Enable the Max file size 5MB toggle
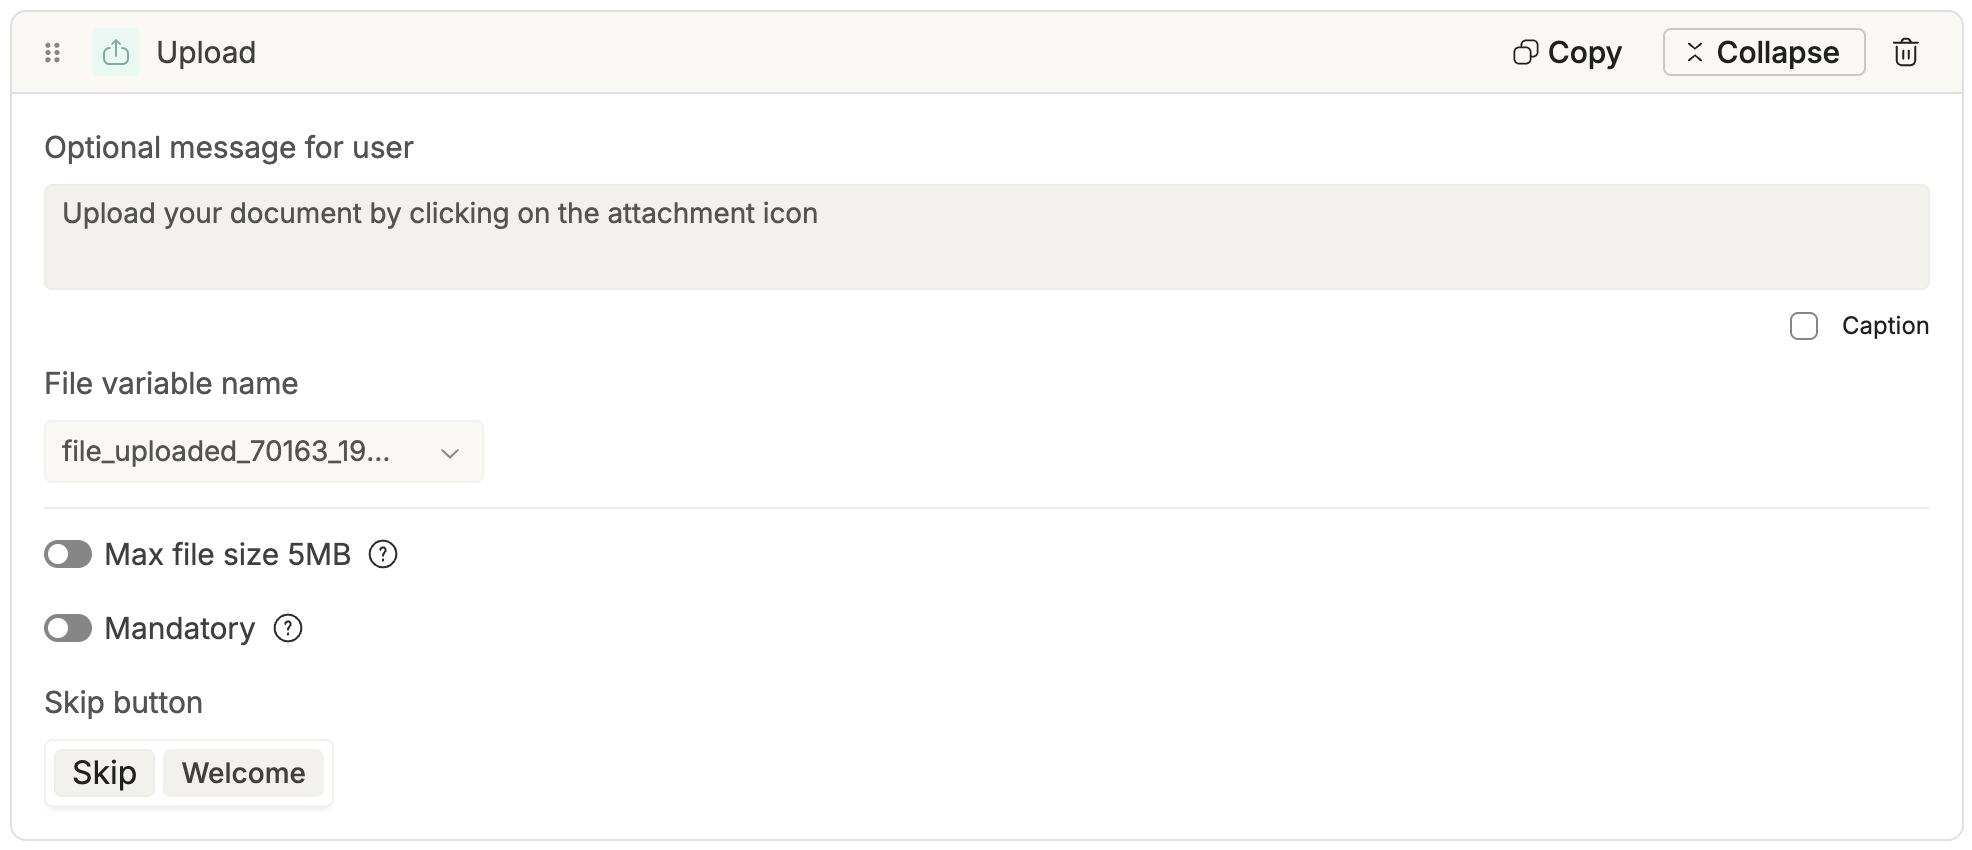 (68, 554)
